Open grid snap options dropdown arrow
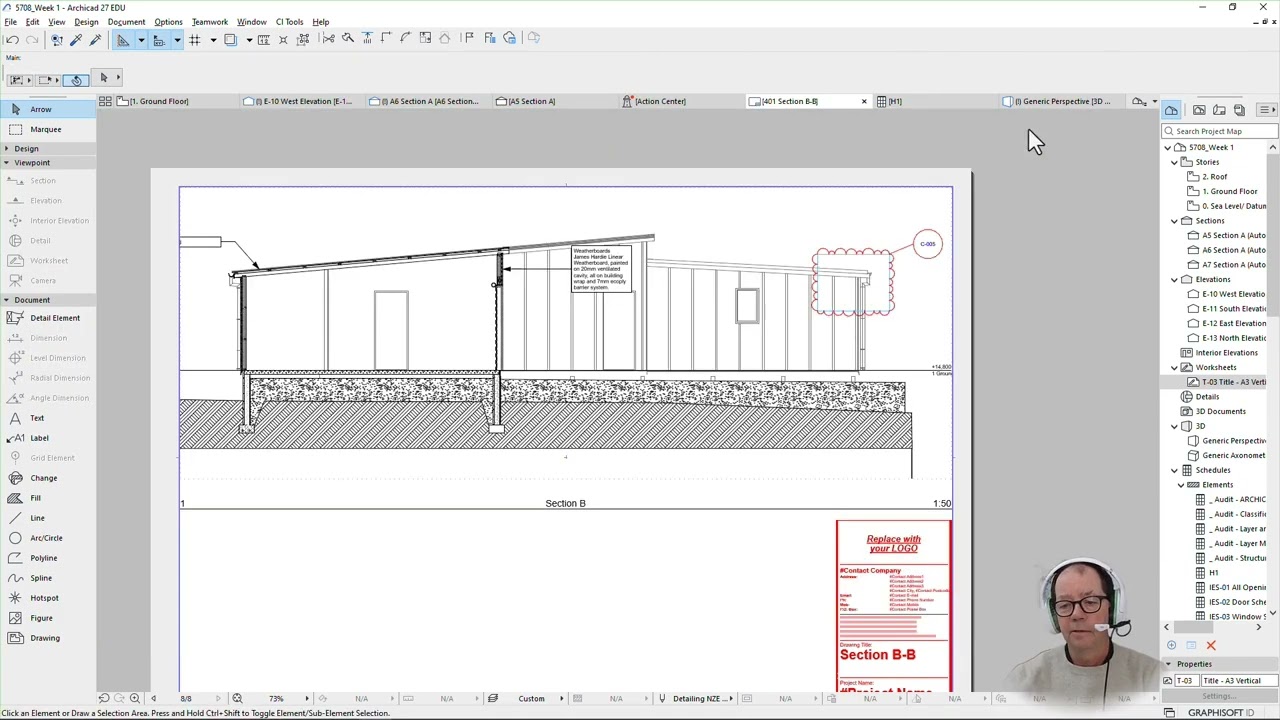 tap(213, 40)
